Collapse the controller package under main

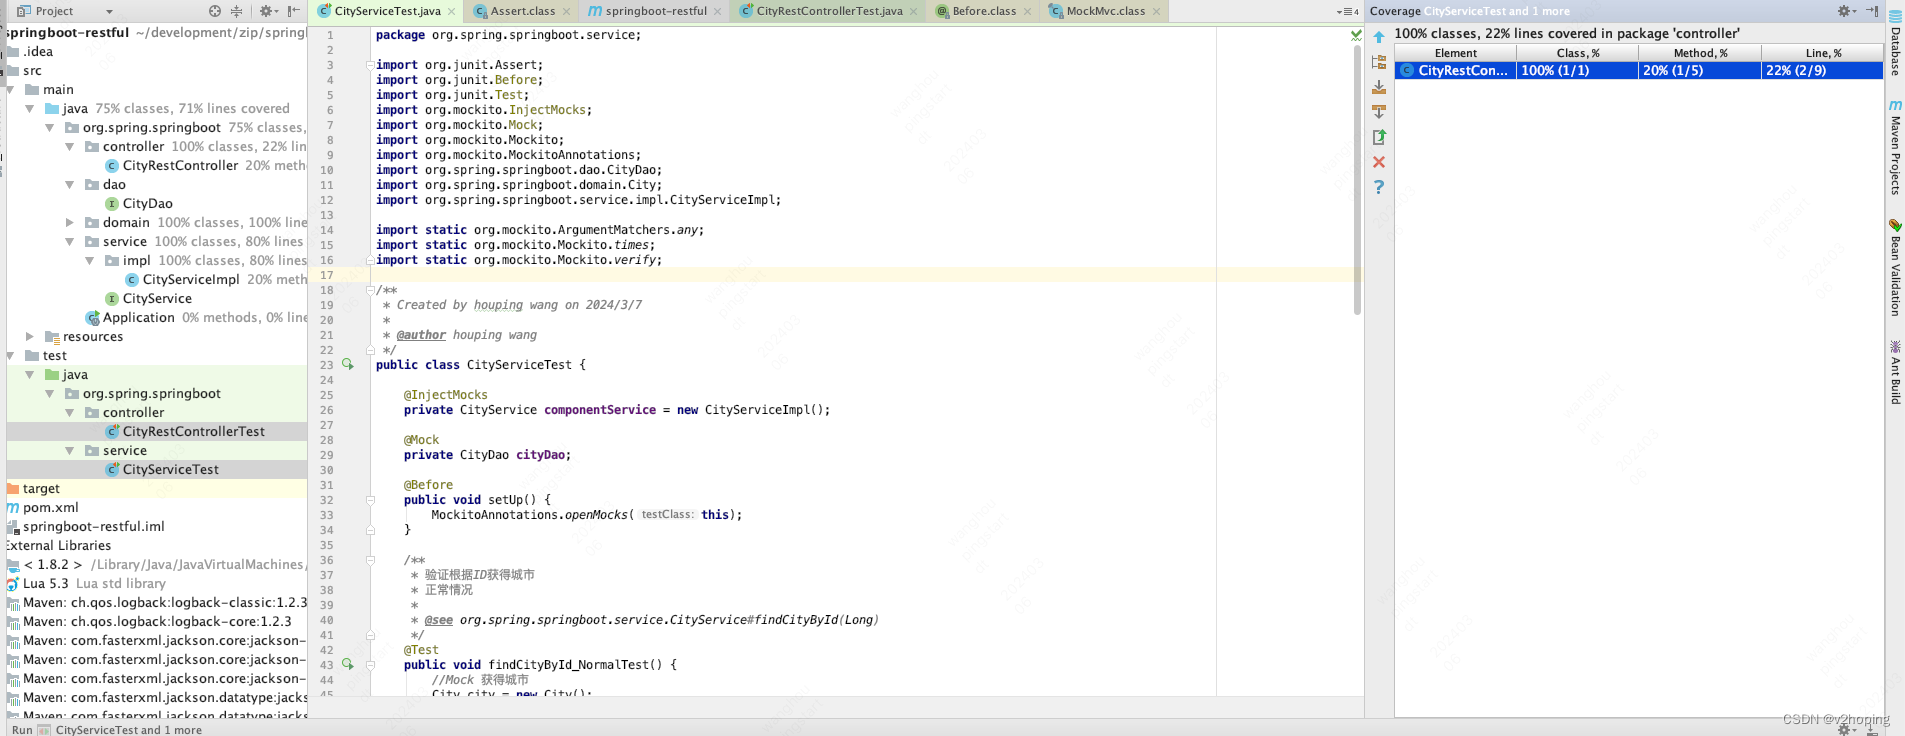[70, 147]
